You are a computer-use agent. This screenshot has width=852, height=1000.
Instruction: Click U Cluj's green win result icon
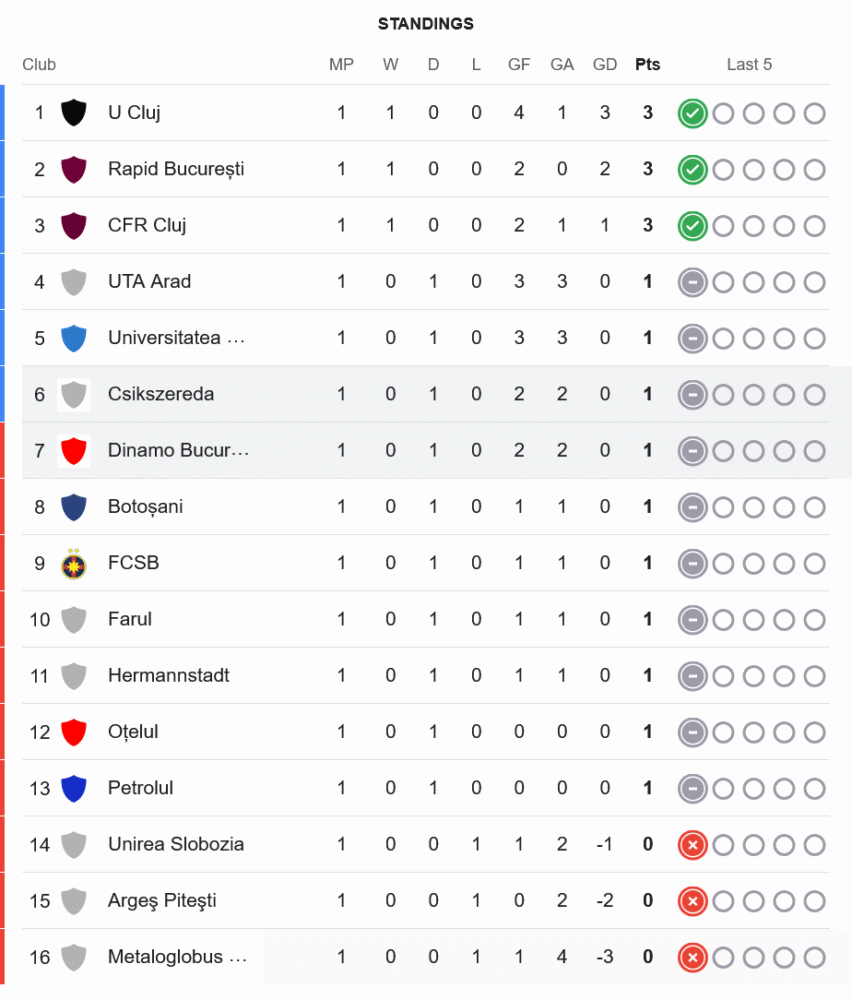692,113
